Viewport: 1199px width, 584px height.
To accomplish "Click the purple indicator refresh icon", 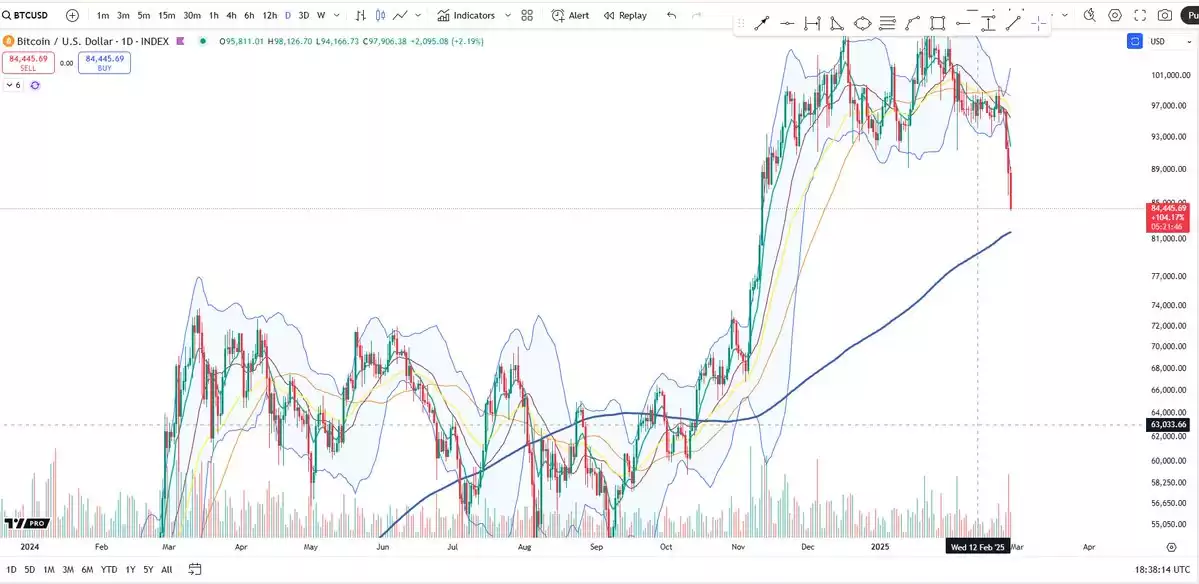I will click(x=35, y=86).
